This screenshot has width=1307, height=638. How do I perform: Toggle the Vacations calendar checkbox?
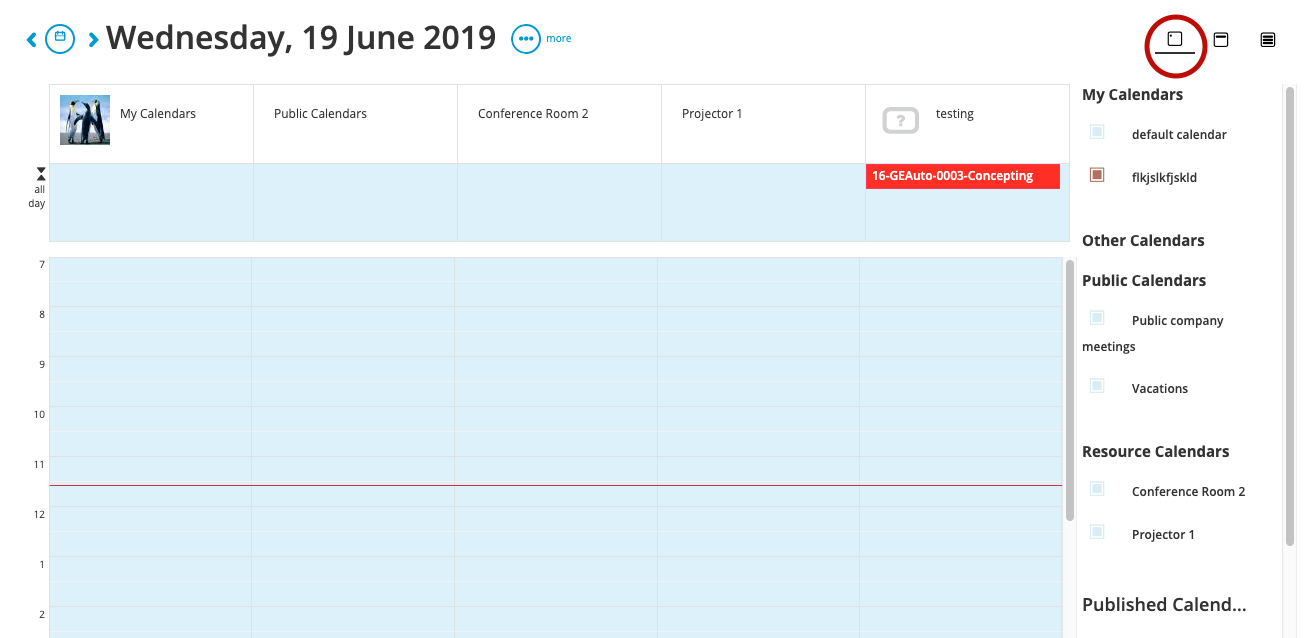pyautogui.click(x=1097, y=385)
